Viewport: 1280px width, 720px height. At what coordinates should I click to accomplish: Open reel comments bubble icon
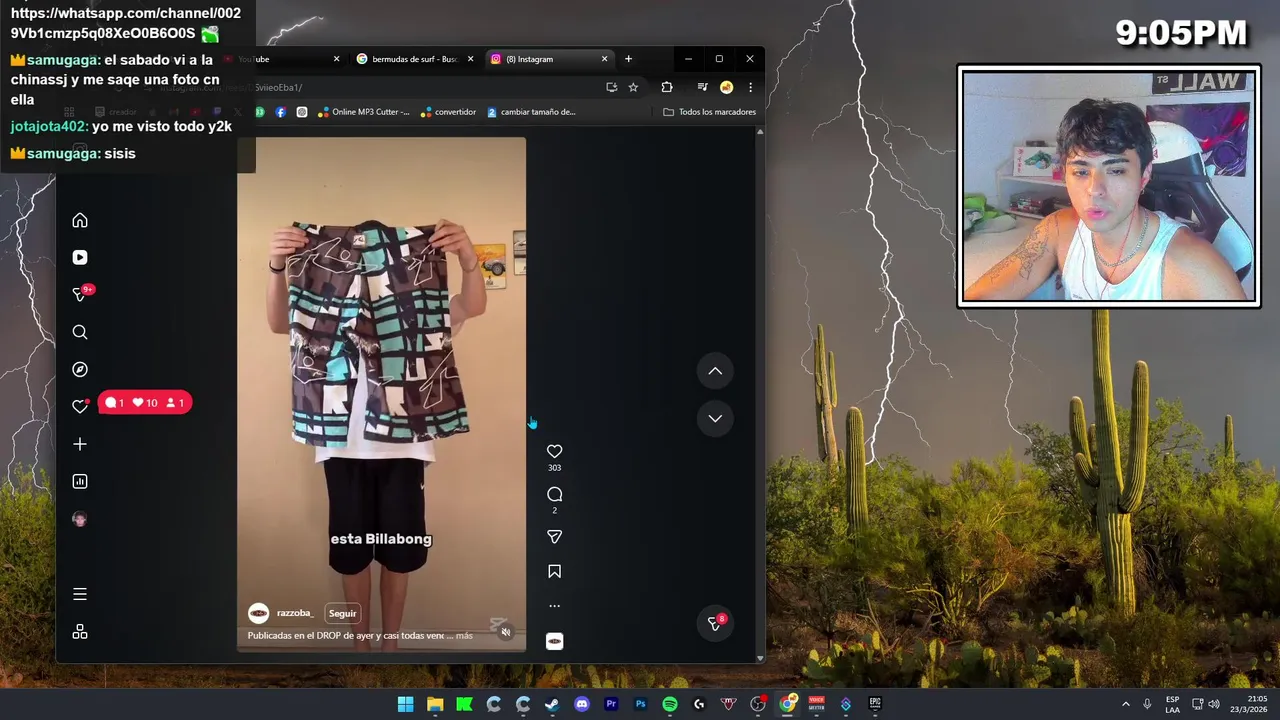tap(554, 494)
